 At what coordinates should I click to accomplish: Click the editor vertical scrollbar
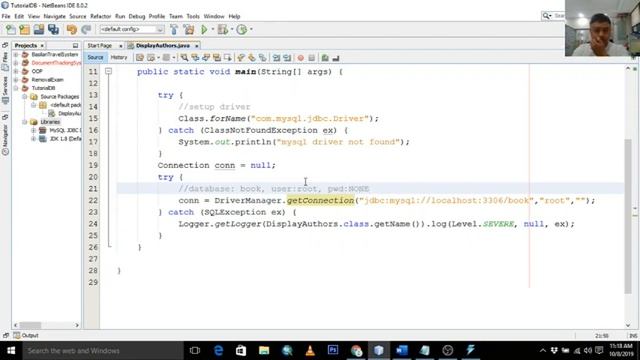(628, 216)
